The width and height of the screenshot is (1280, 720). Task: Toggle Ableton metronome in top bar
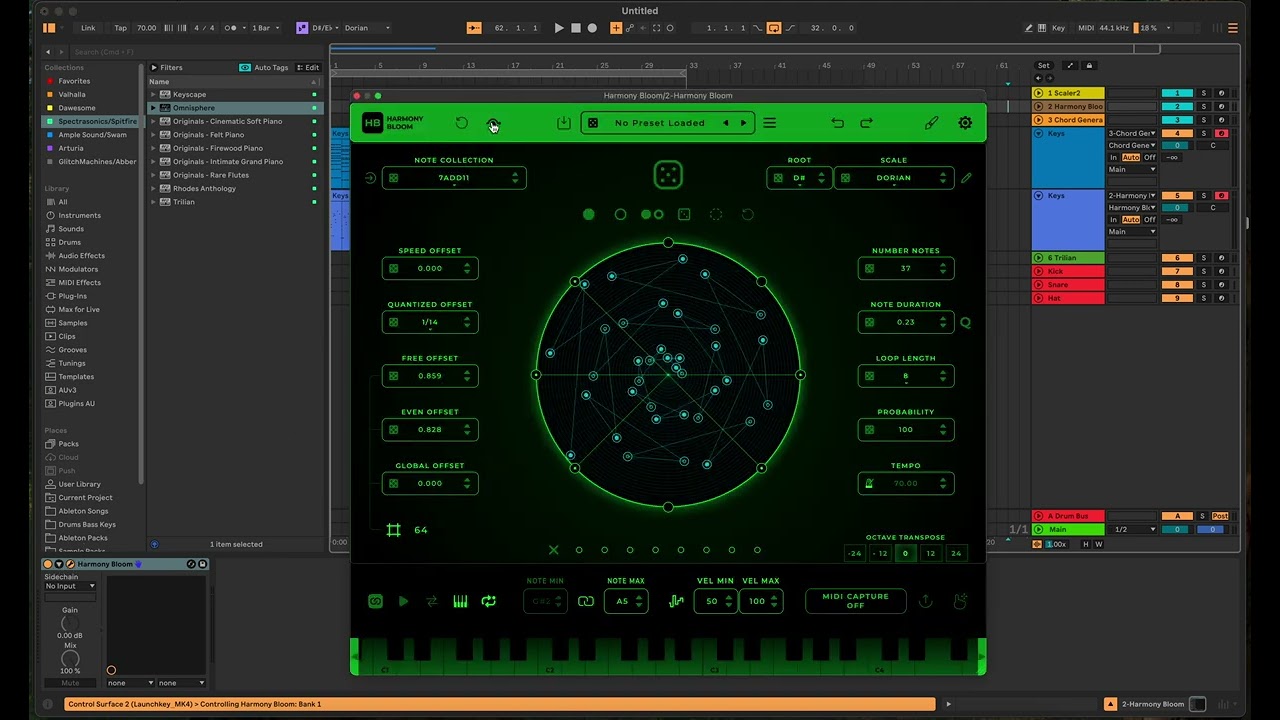pos(233,28)
